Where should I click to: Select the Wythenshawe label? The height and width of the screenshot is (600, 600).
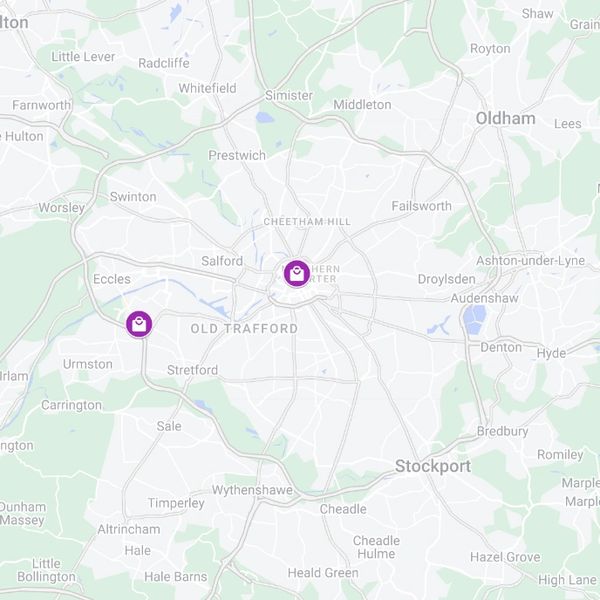tap(252, 490)
